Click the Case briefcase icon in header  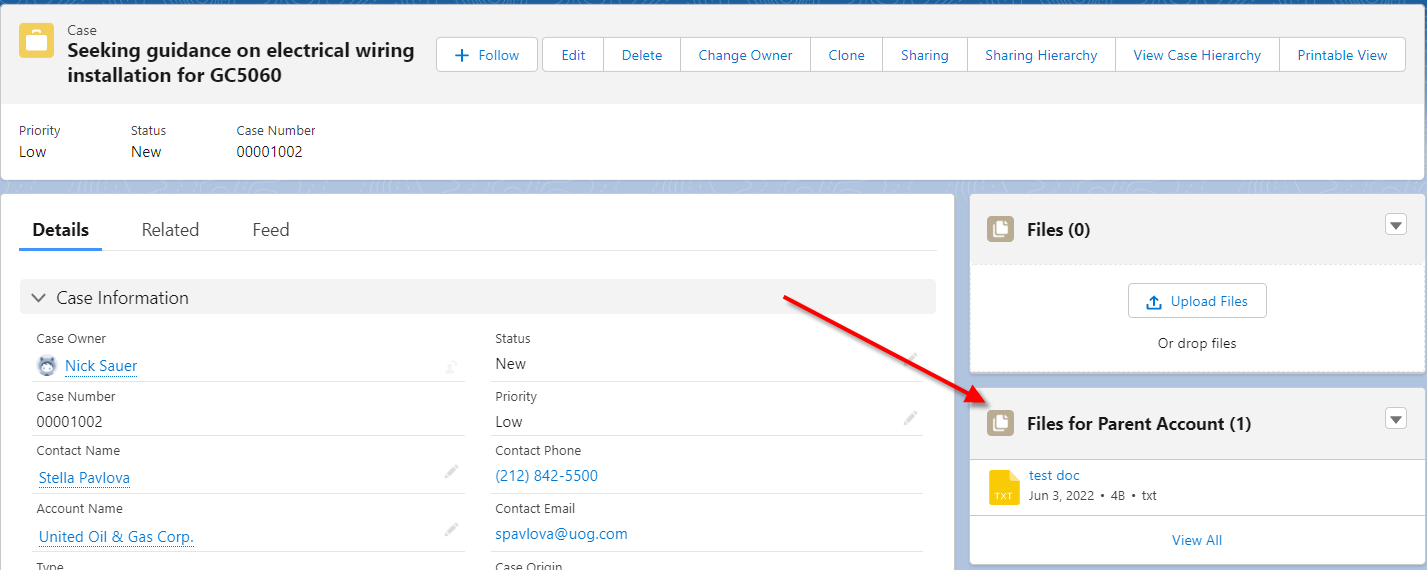coord(36,41)
